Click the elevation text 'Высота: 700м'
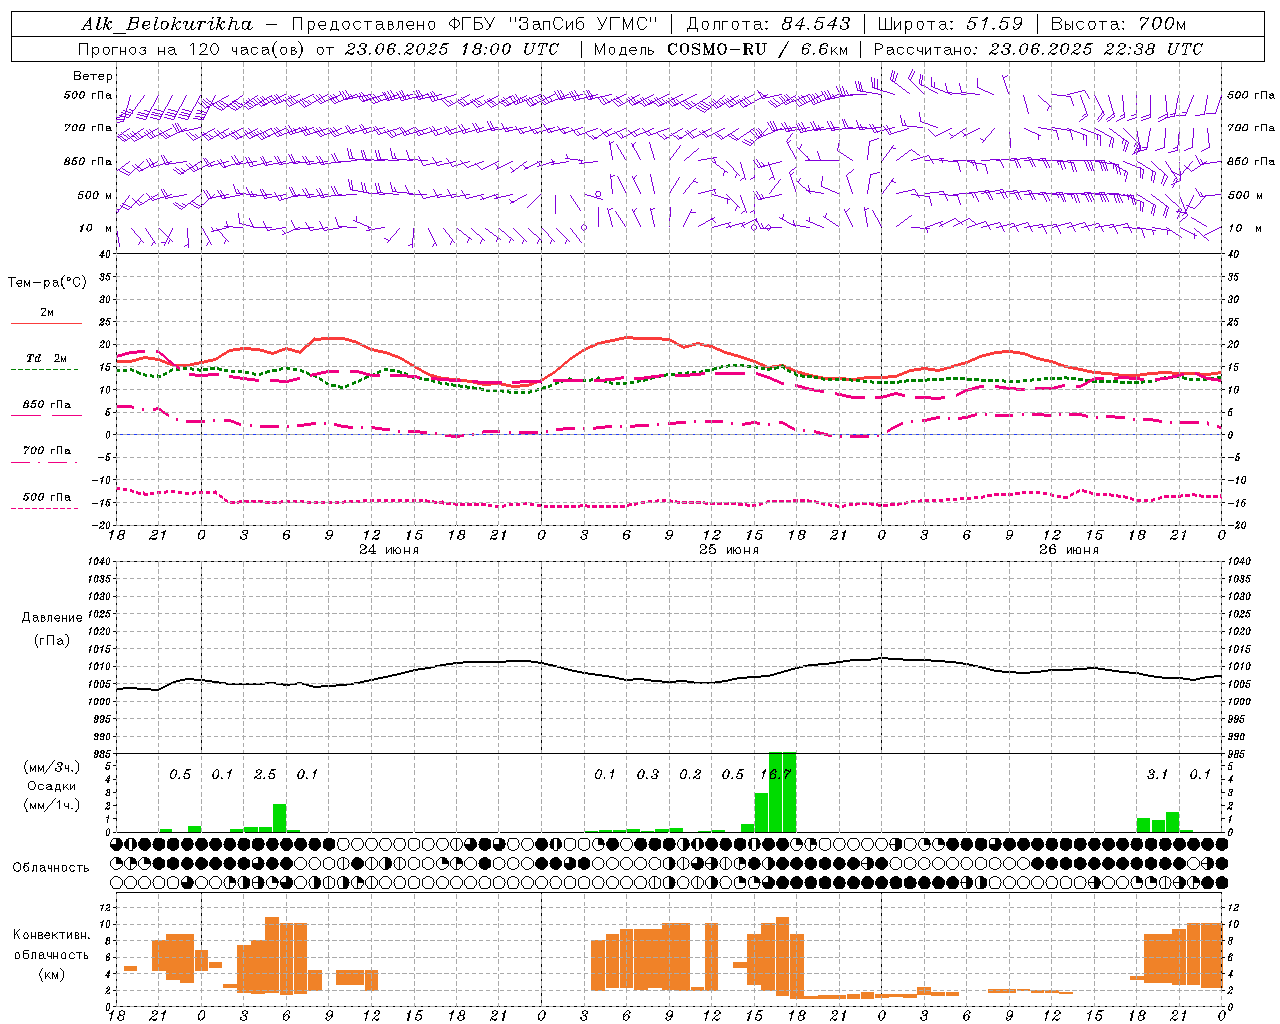The image size is (1280, 1024). tap(1118, 24)
